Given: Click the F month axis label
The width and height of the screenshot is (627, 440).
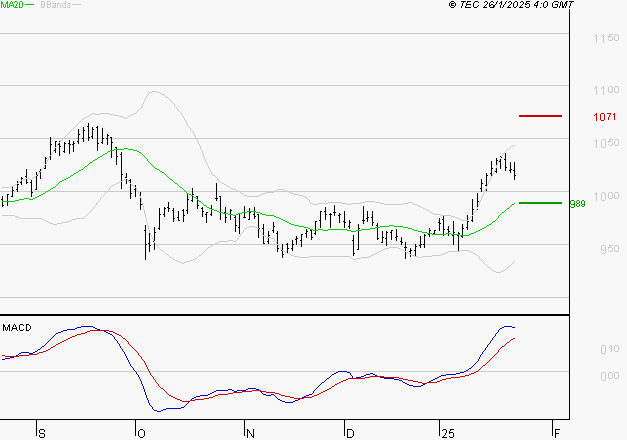Looking at the screenshot, I should click(557, 434).
